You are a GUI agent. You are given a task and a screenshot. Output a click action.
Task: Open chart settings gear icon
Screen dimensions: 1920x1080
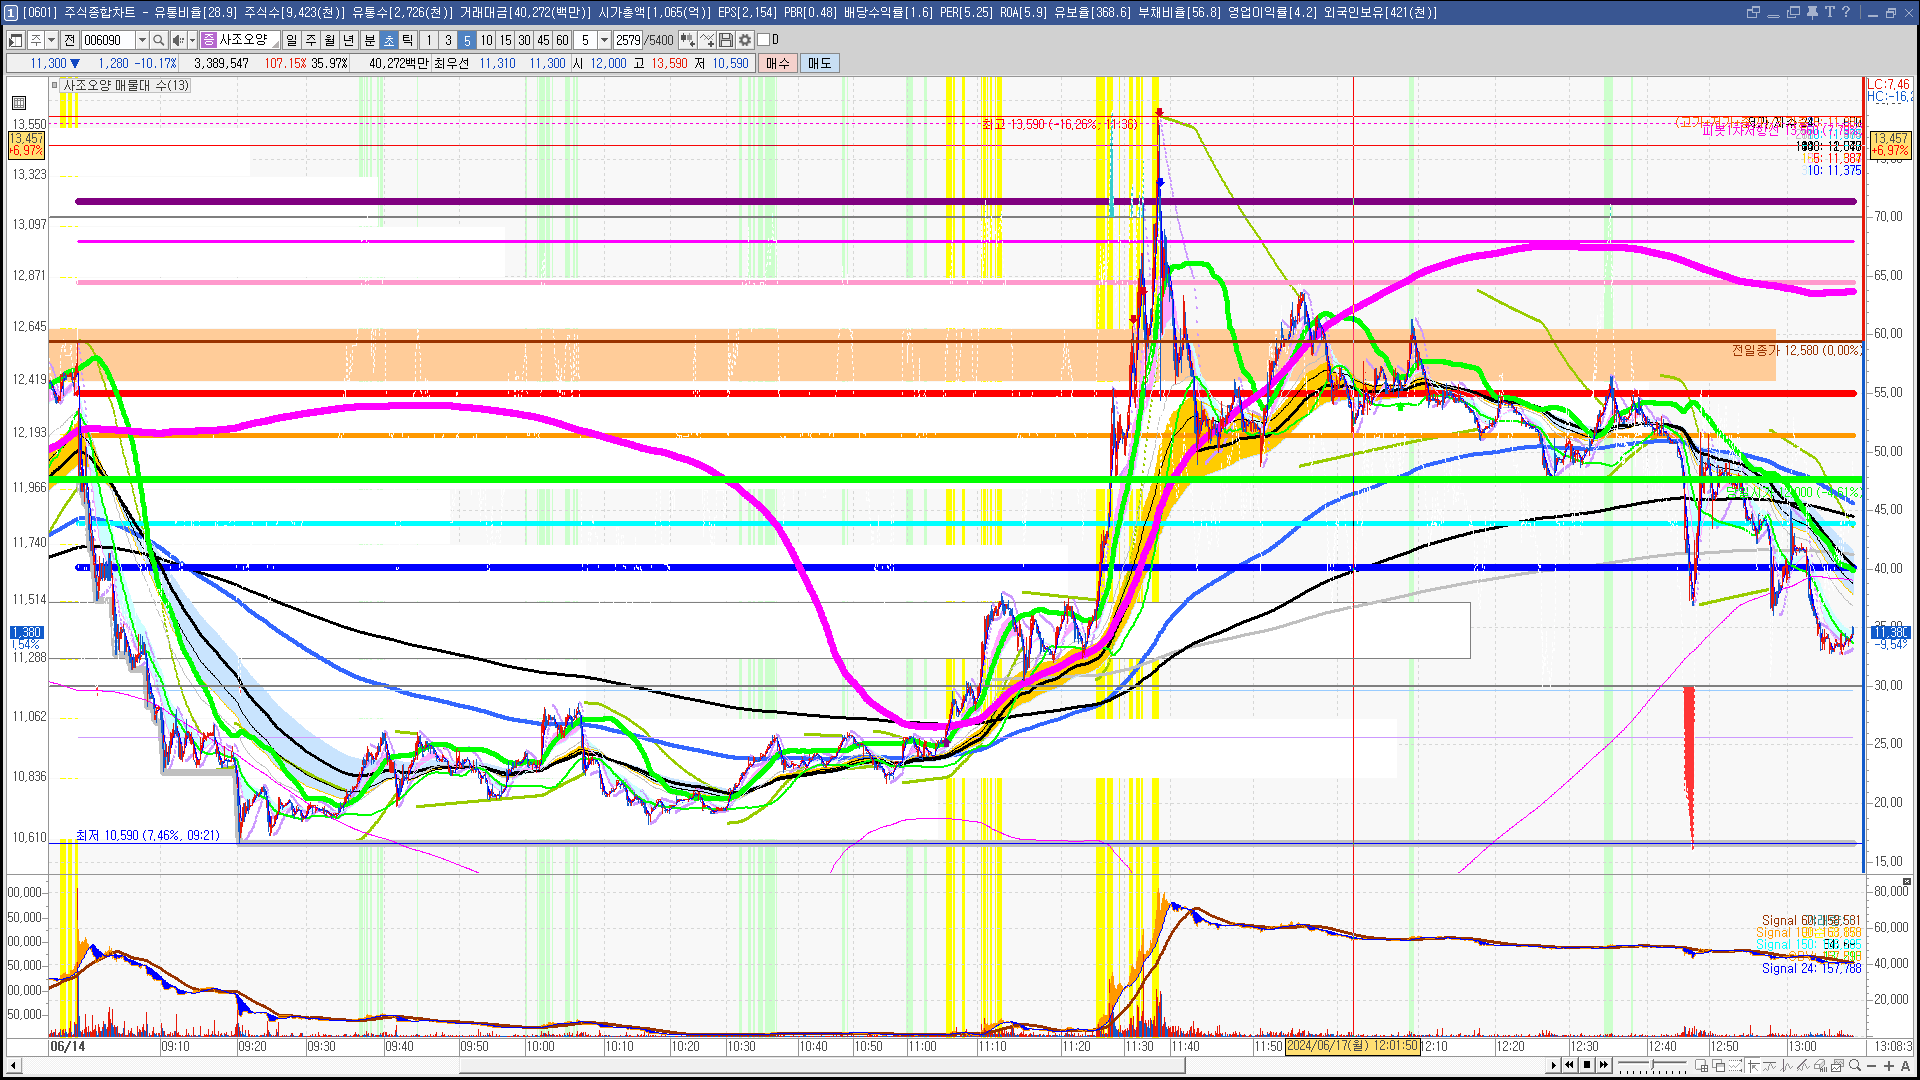[745, 40]
